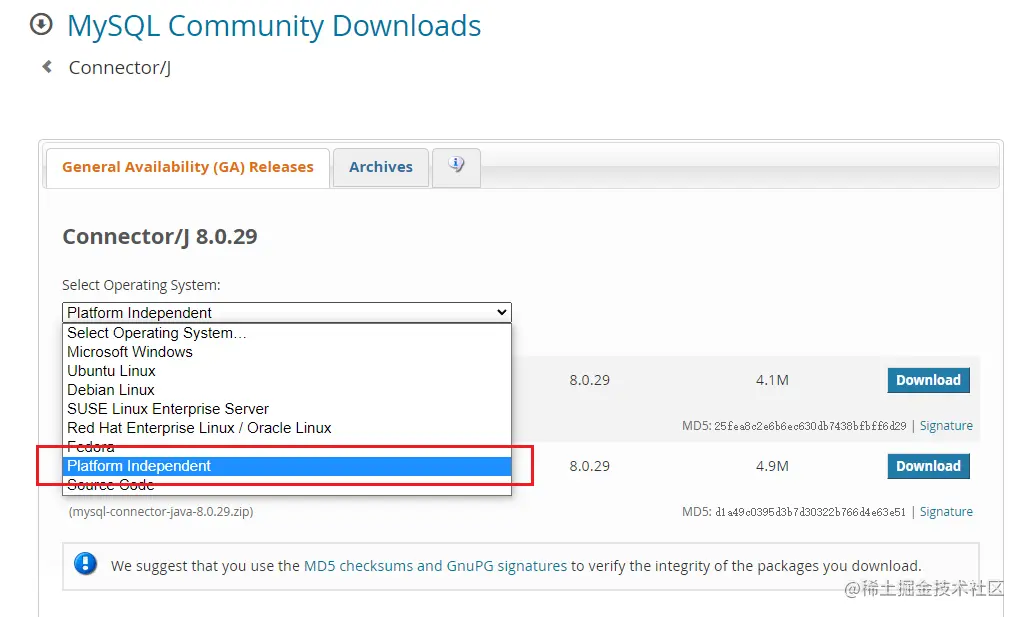The height and width of the screenshot is (617, 1023).
Task: Select Red Hat Enterprise Linux / Oracle Linux
Action: [x=286, y=428]
